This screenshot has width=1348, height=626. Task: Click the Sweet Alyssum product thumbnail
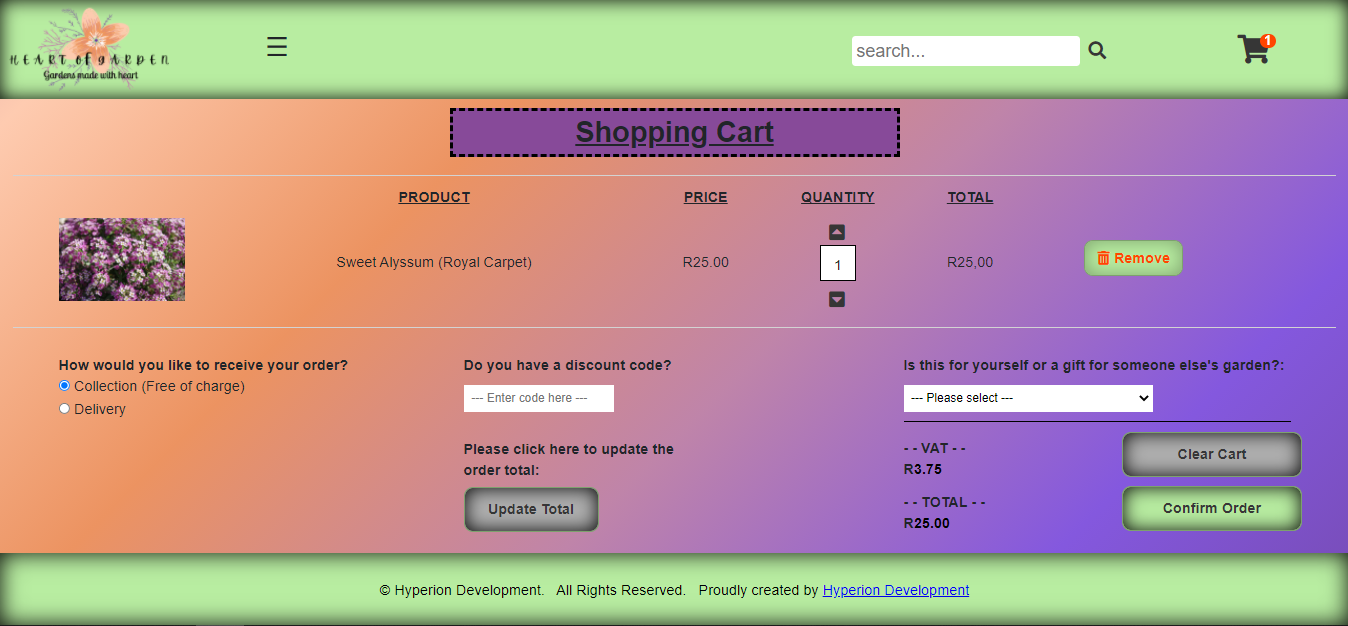click(122, 259)
